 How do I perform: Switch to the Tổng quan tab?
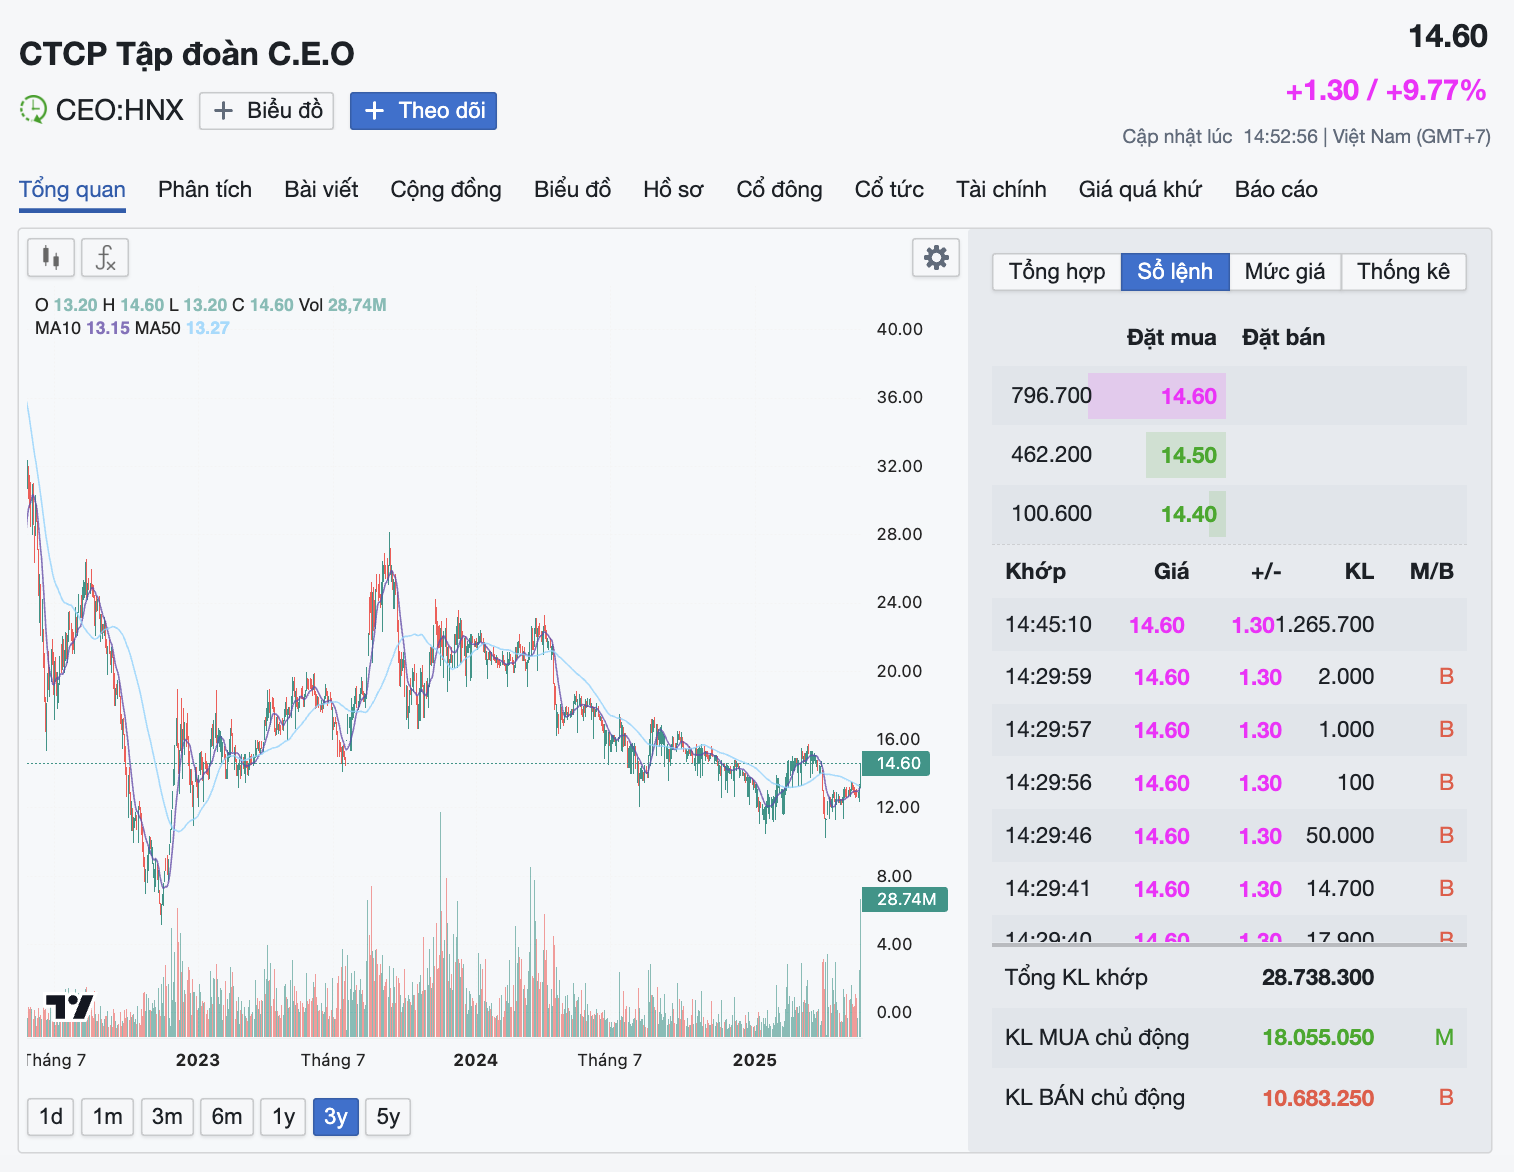pyautogui.click(x=72, y=189)
